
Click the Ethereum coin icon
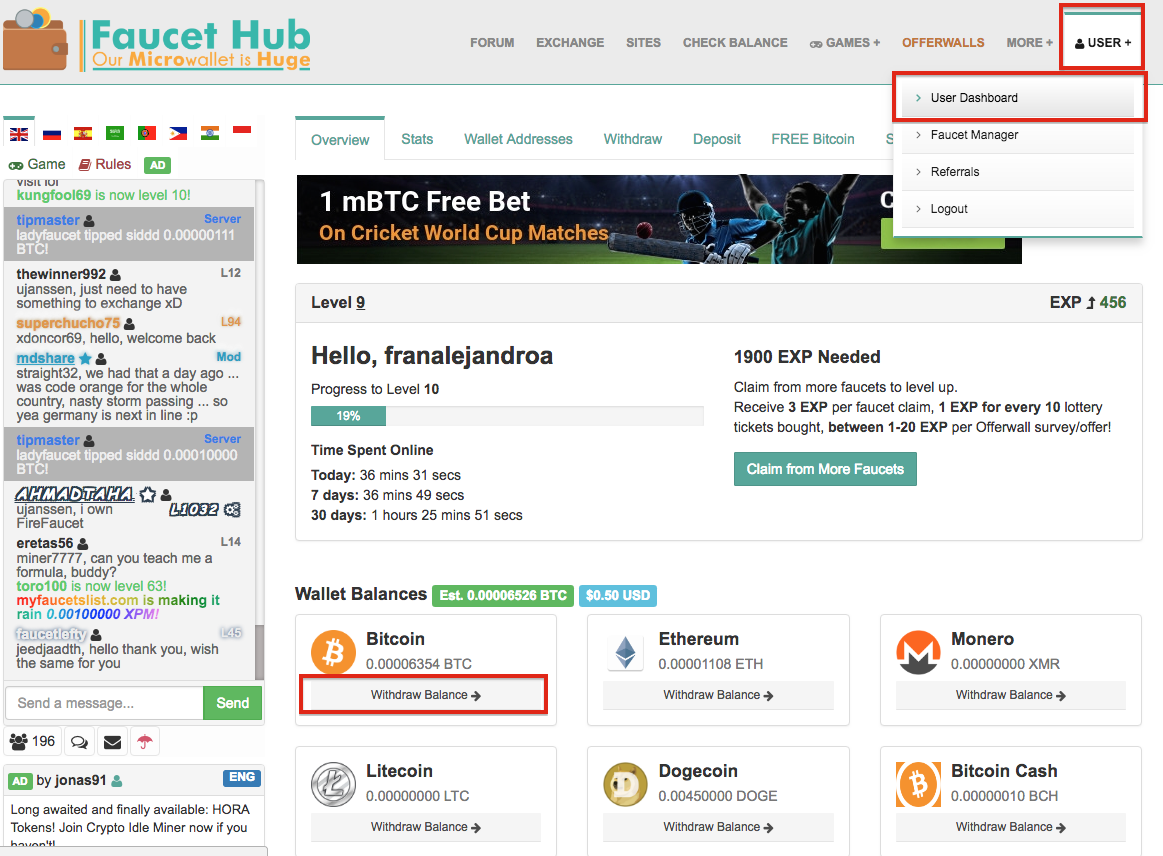point(626,653)
